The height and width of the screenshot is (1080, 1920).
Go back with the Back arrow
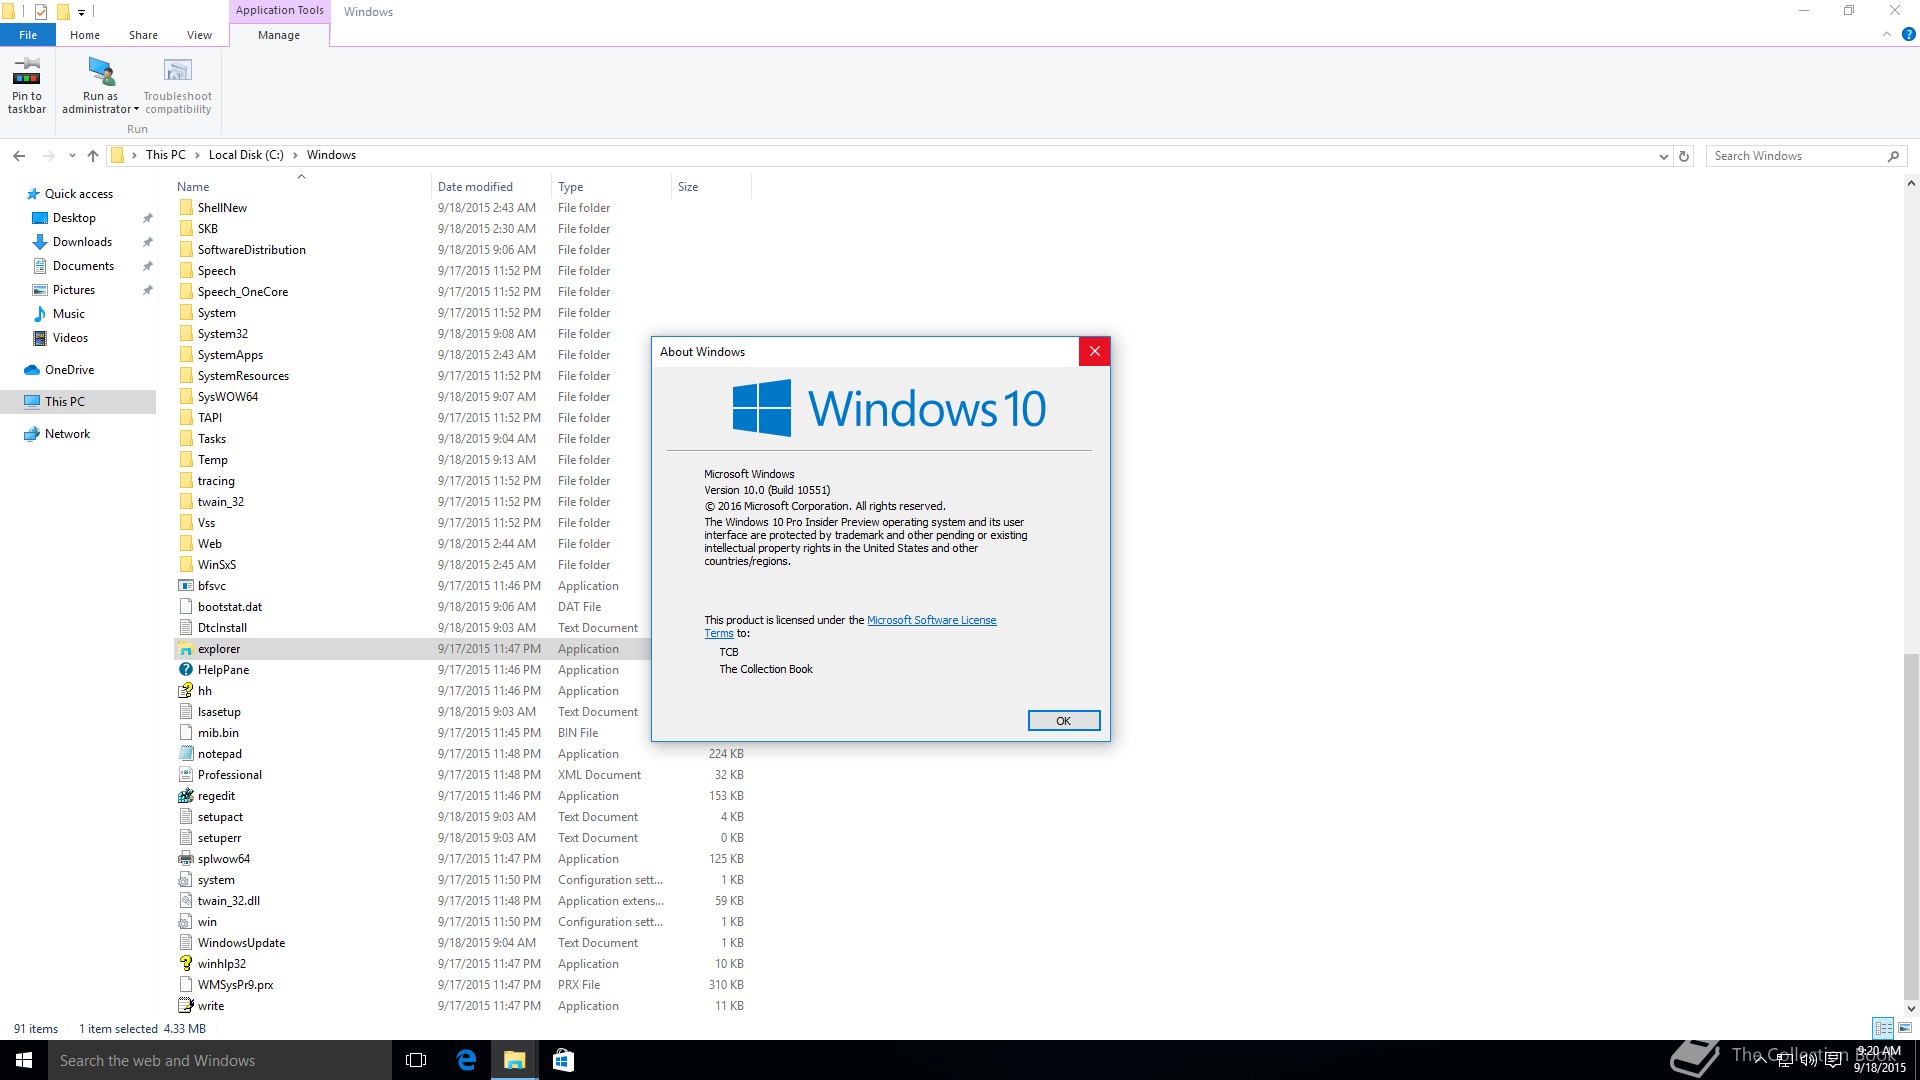(x=19, y=156)
